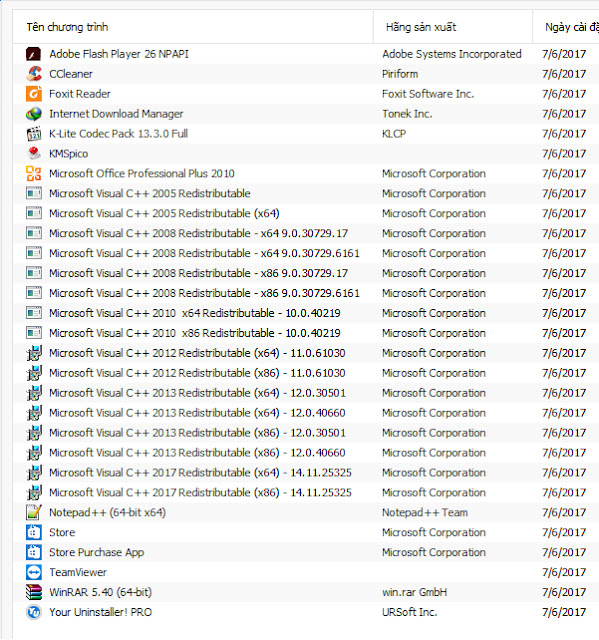The width and height of the screenshot is (599, 640).
Task: Select the Store app icon
Action: [x=33, y=532]
